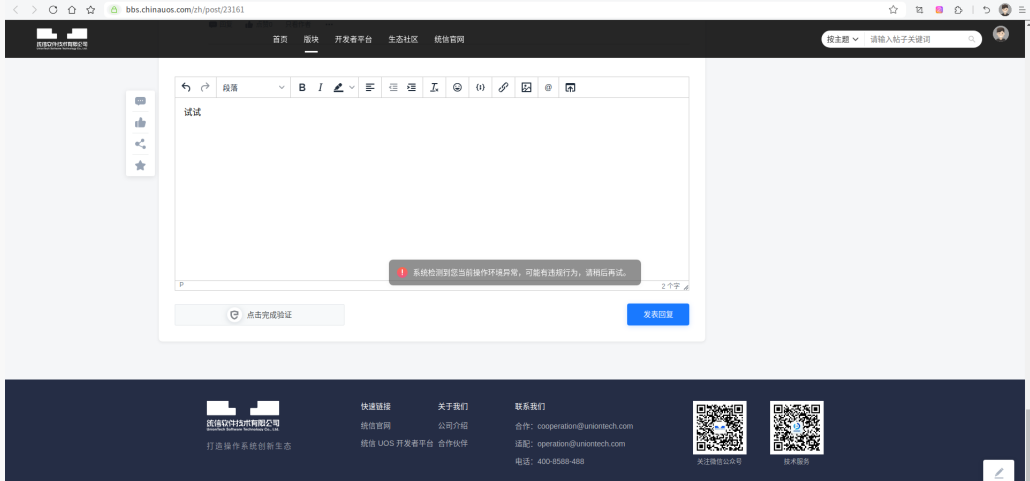Open the browser extensions puzzle menu
The width and height of the screenshot is (1030, 481).
(958, 10)
